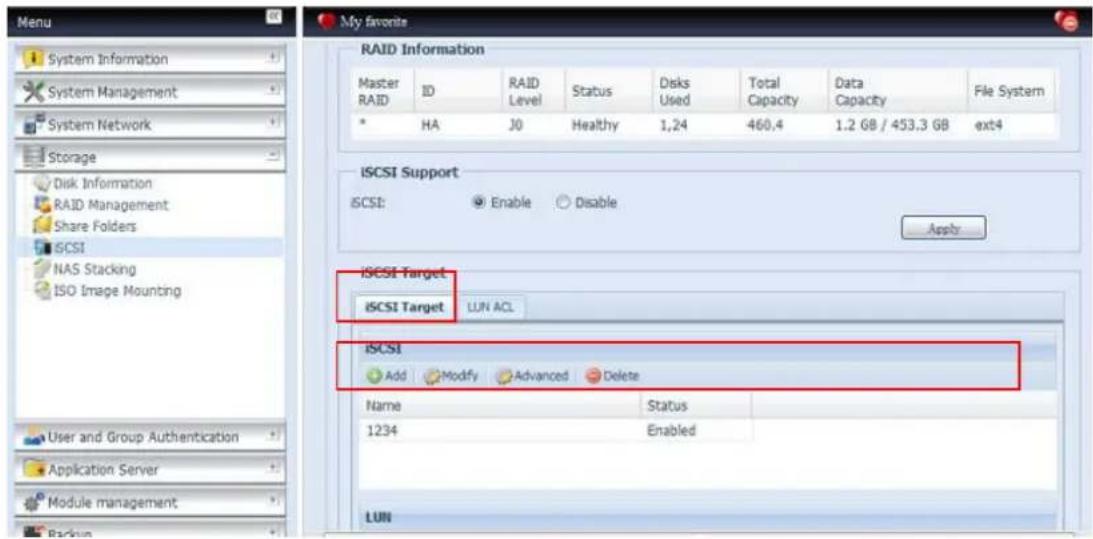The height and width of the screenshot is (539, 1093).
Task: Click the Share Folders folder icon
Action: pos(42,227)
